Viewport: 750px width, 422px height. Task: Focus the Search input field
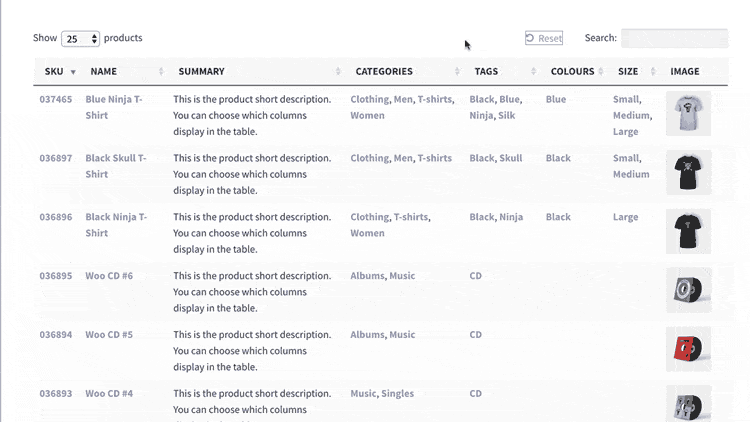(674, 38)
